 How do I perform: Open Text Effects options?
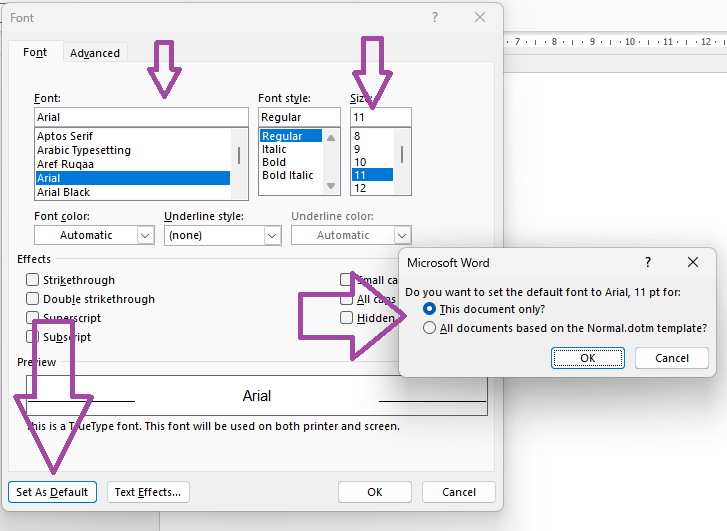[148, 492]
